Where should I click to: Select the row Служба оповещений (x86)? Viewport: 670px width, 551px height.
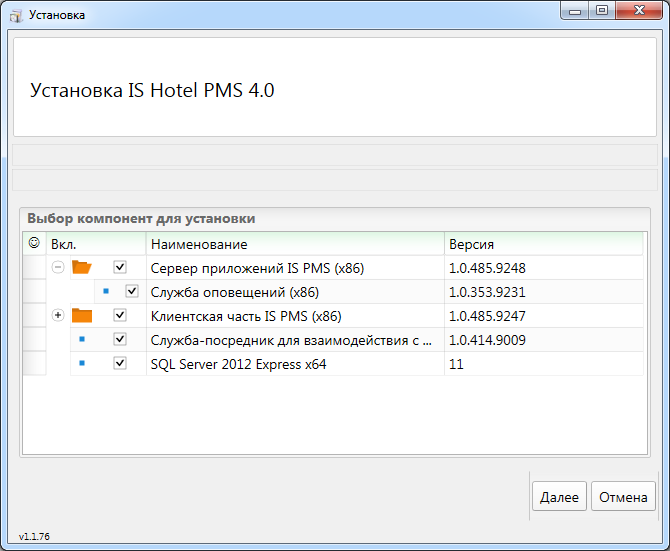pyautogui.click(x=333, y=292)
